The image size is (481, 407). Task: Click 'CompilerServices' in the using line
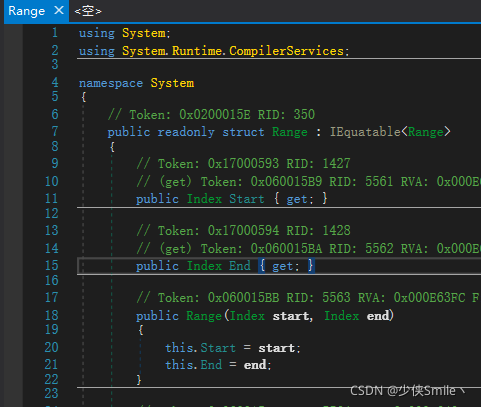tap(286, 51)
